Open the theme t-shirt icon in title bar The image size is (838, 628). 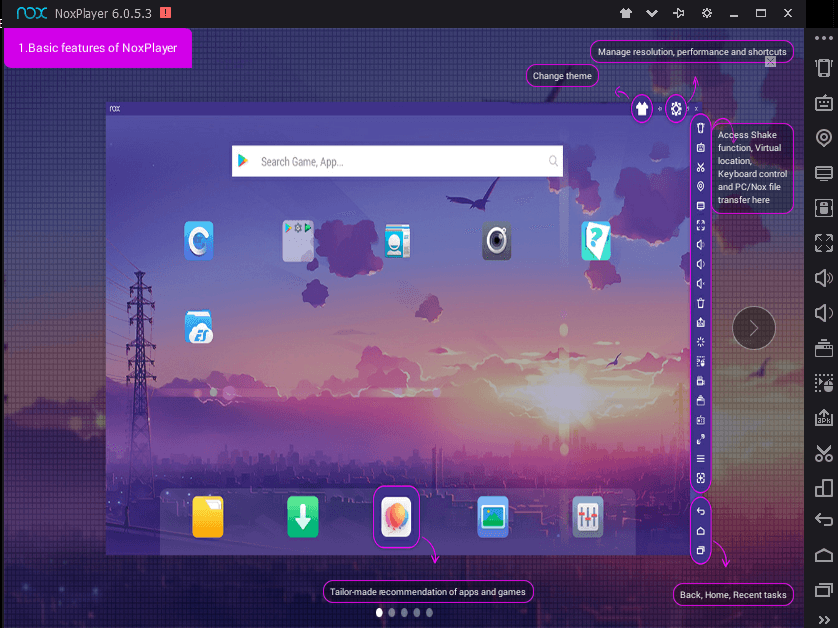pos(626,13)
